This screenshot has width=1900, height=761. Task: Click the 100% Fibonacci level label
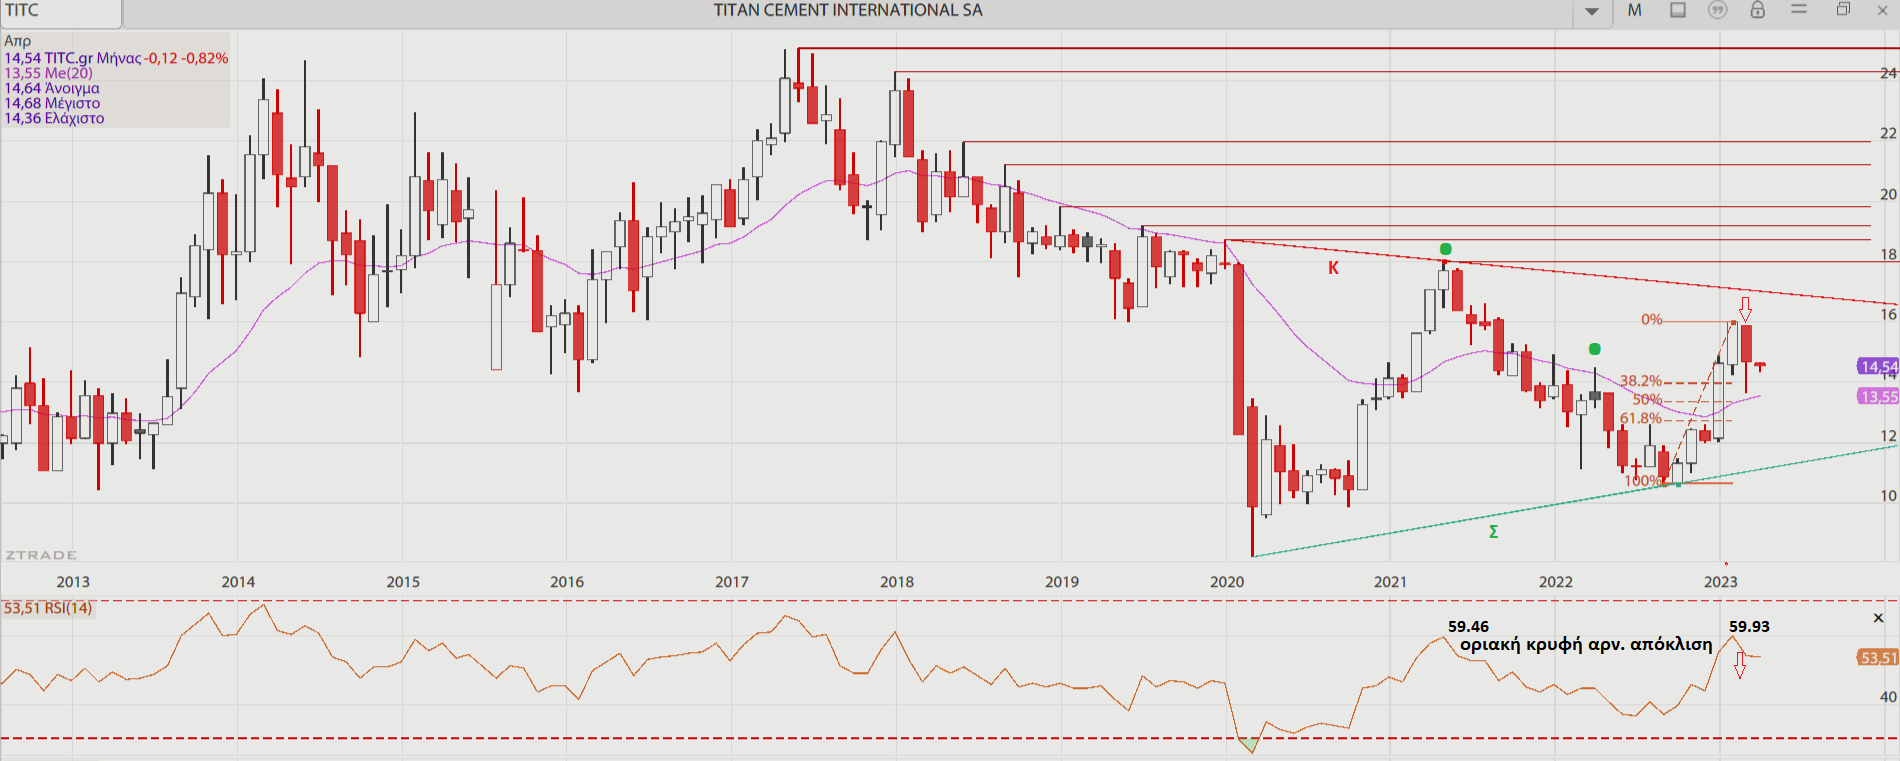tap(1643, 481)
